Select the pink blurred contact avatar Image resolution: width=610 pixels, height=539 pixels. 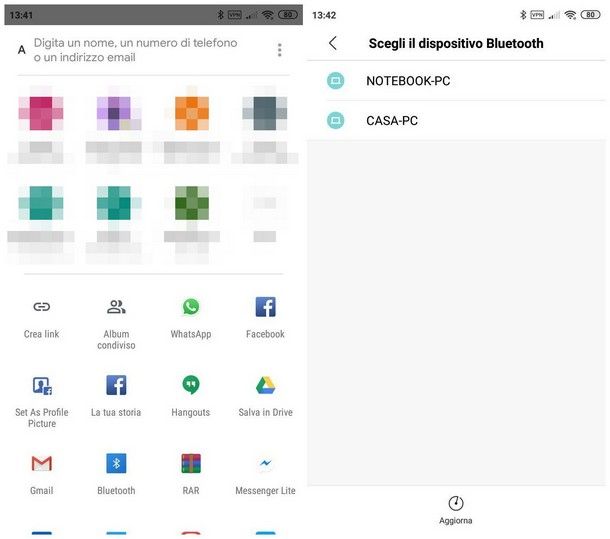click(41, 113)
